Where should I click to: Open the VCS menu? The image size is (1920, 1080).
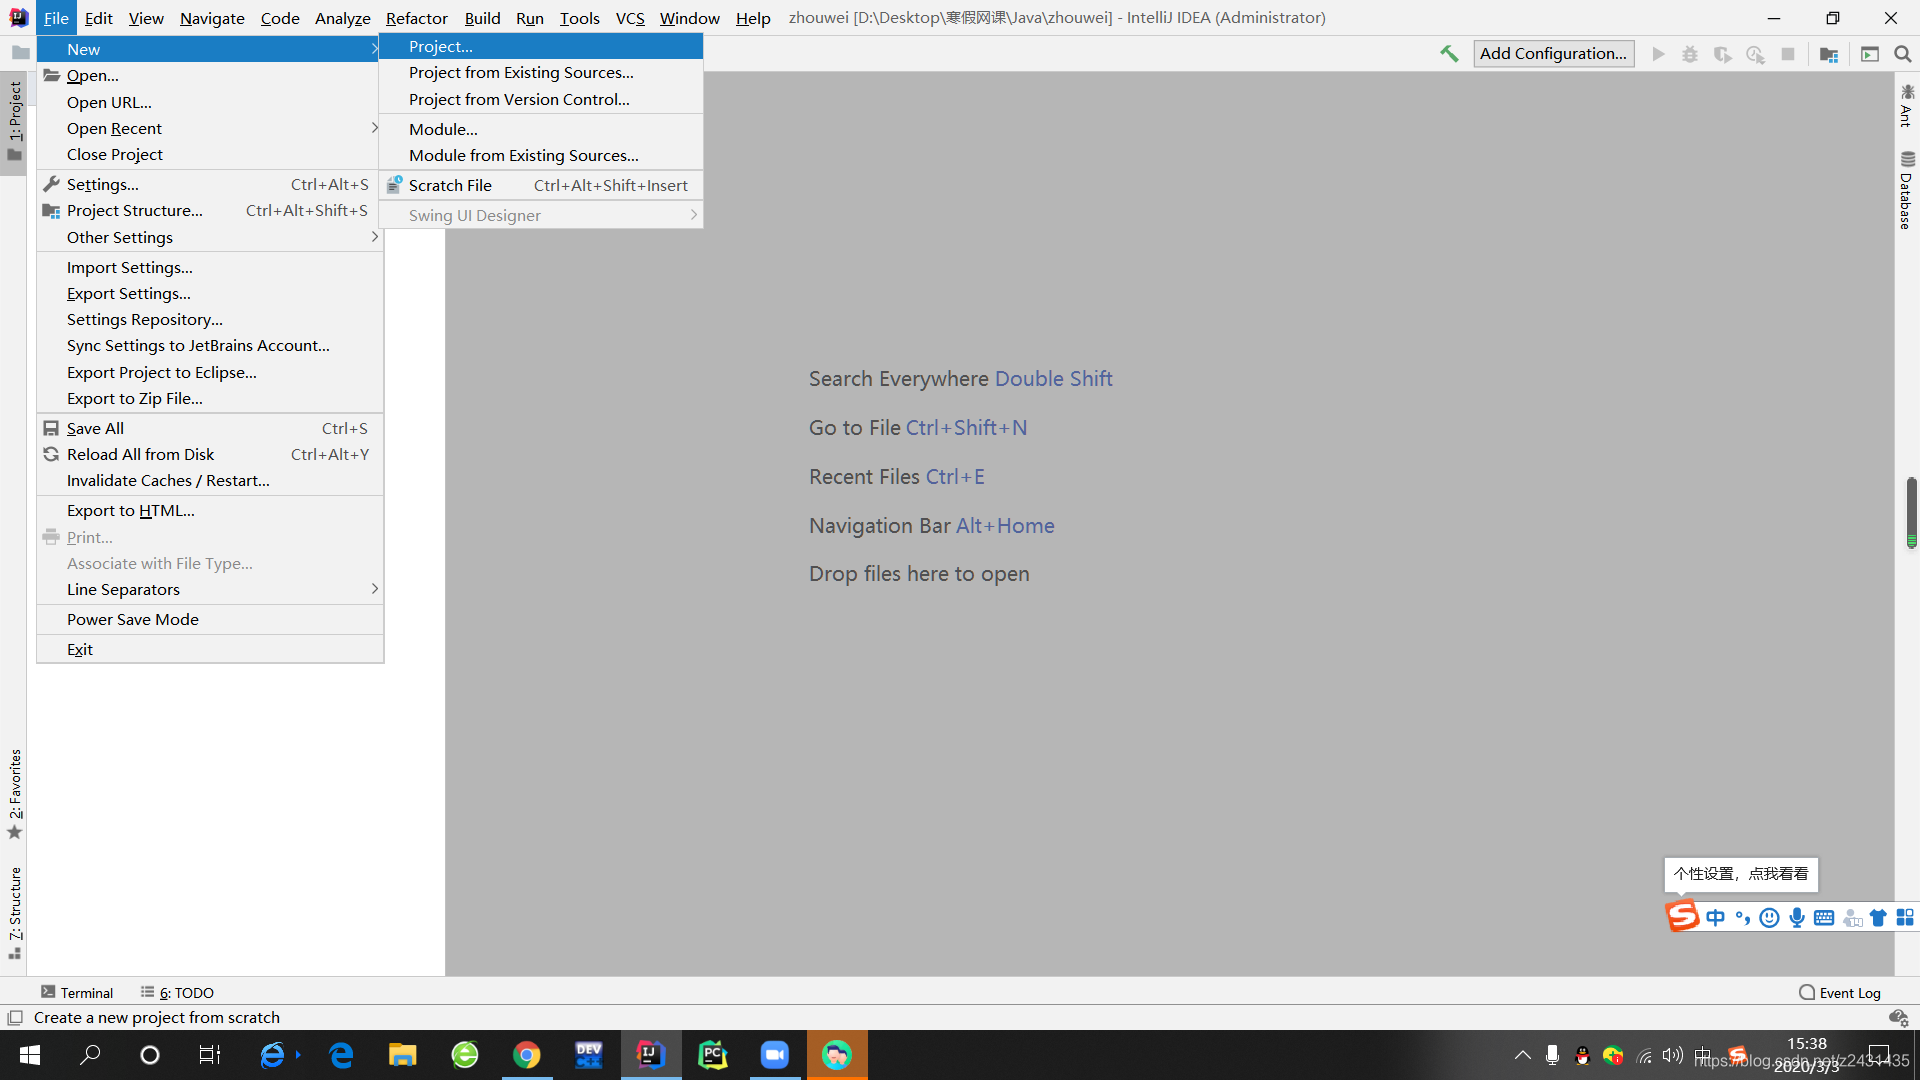pyautogui.click(x=630, y=18)
